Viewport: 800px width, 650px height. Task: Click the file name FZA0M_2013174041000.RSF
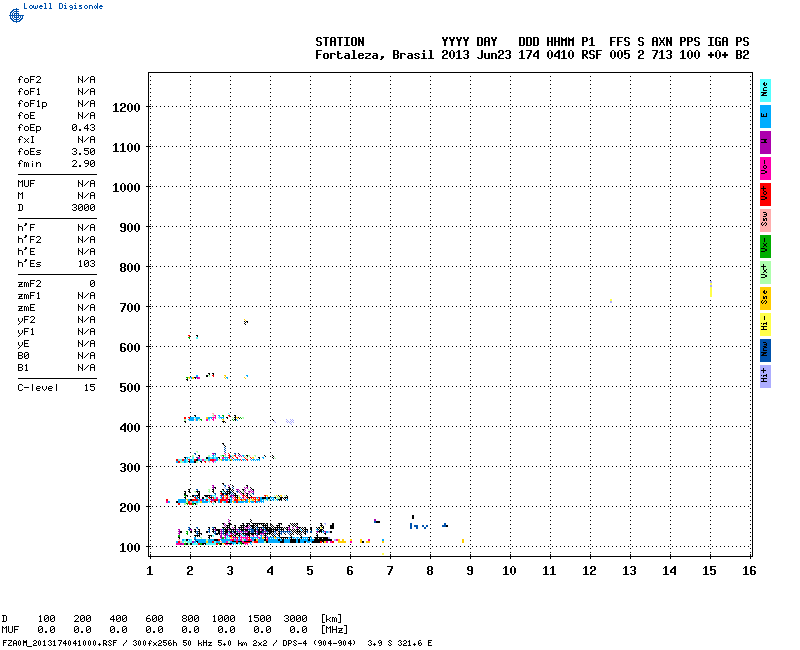pos(60,643)
